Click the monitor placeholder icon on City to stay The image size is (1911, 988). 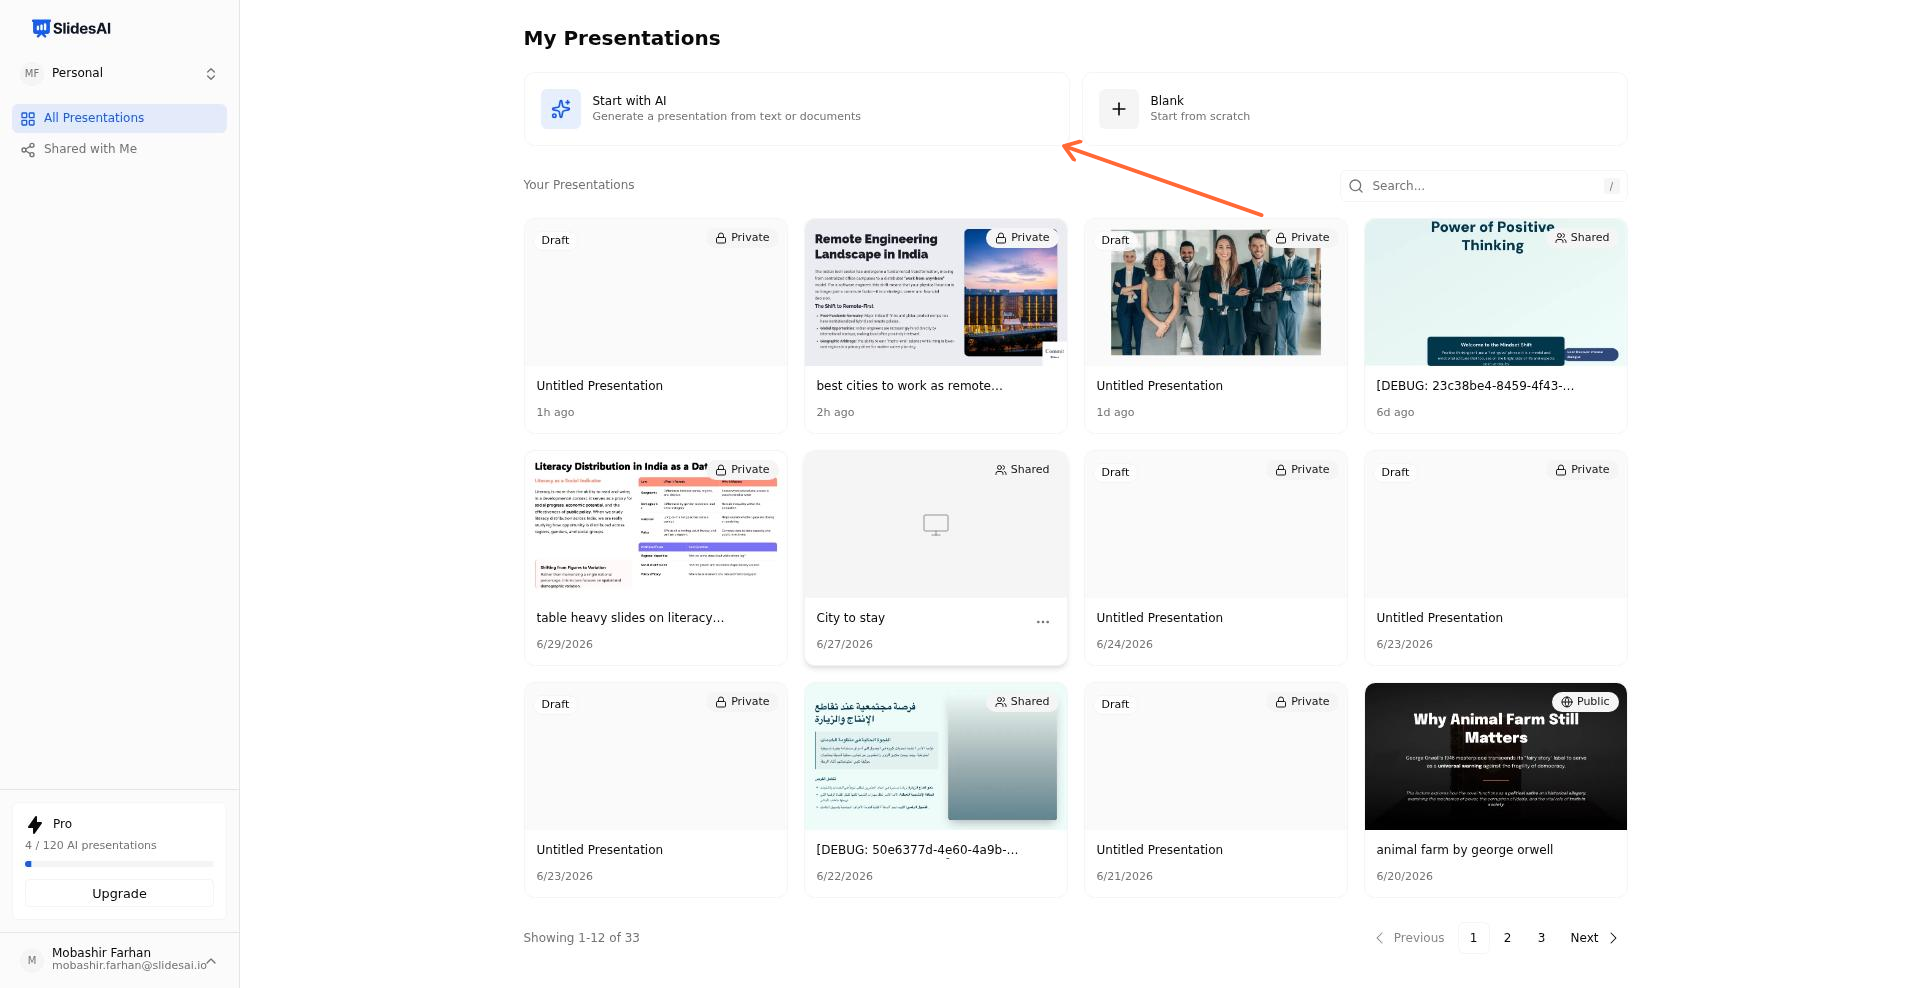point(936,524)
